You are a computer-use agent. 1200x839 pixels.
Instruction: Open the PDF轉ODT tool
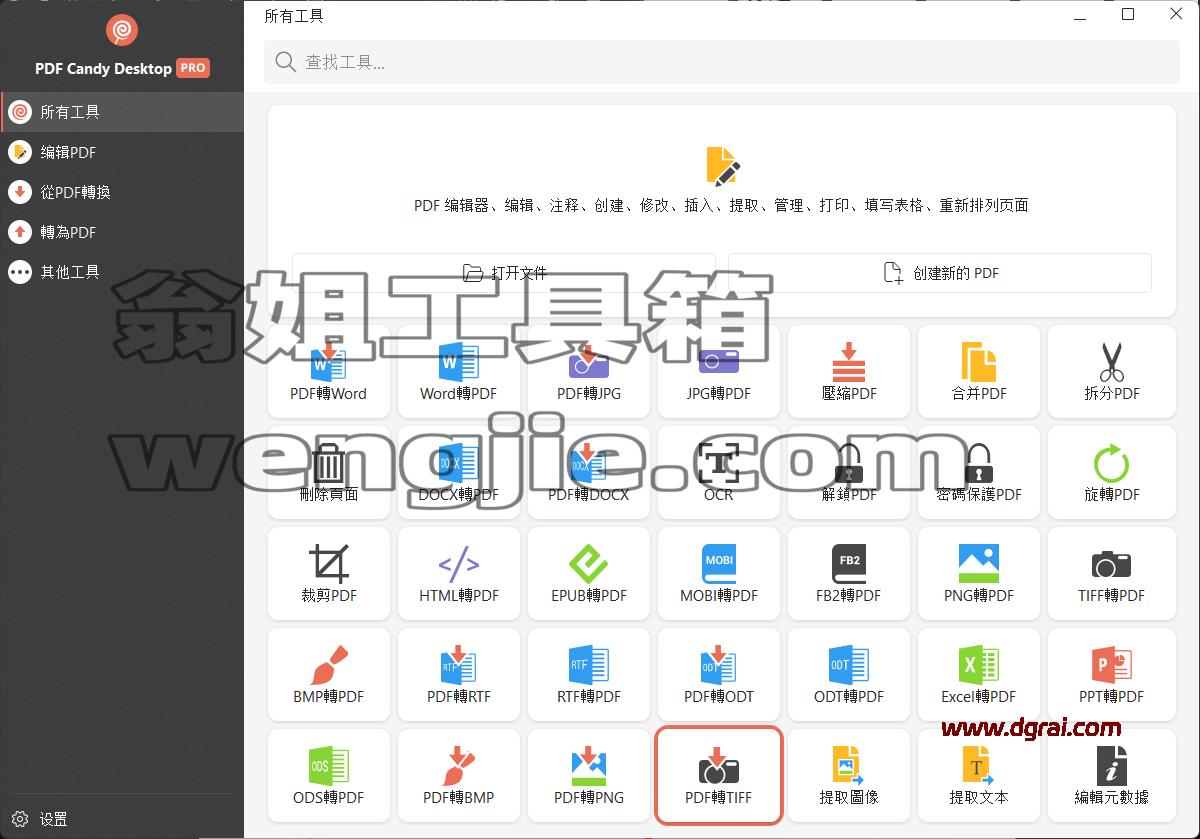click(x=719, y=674)
